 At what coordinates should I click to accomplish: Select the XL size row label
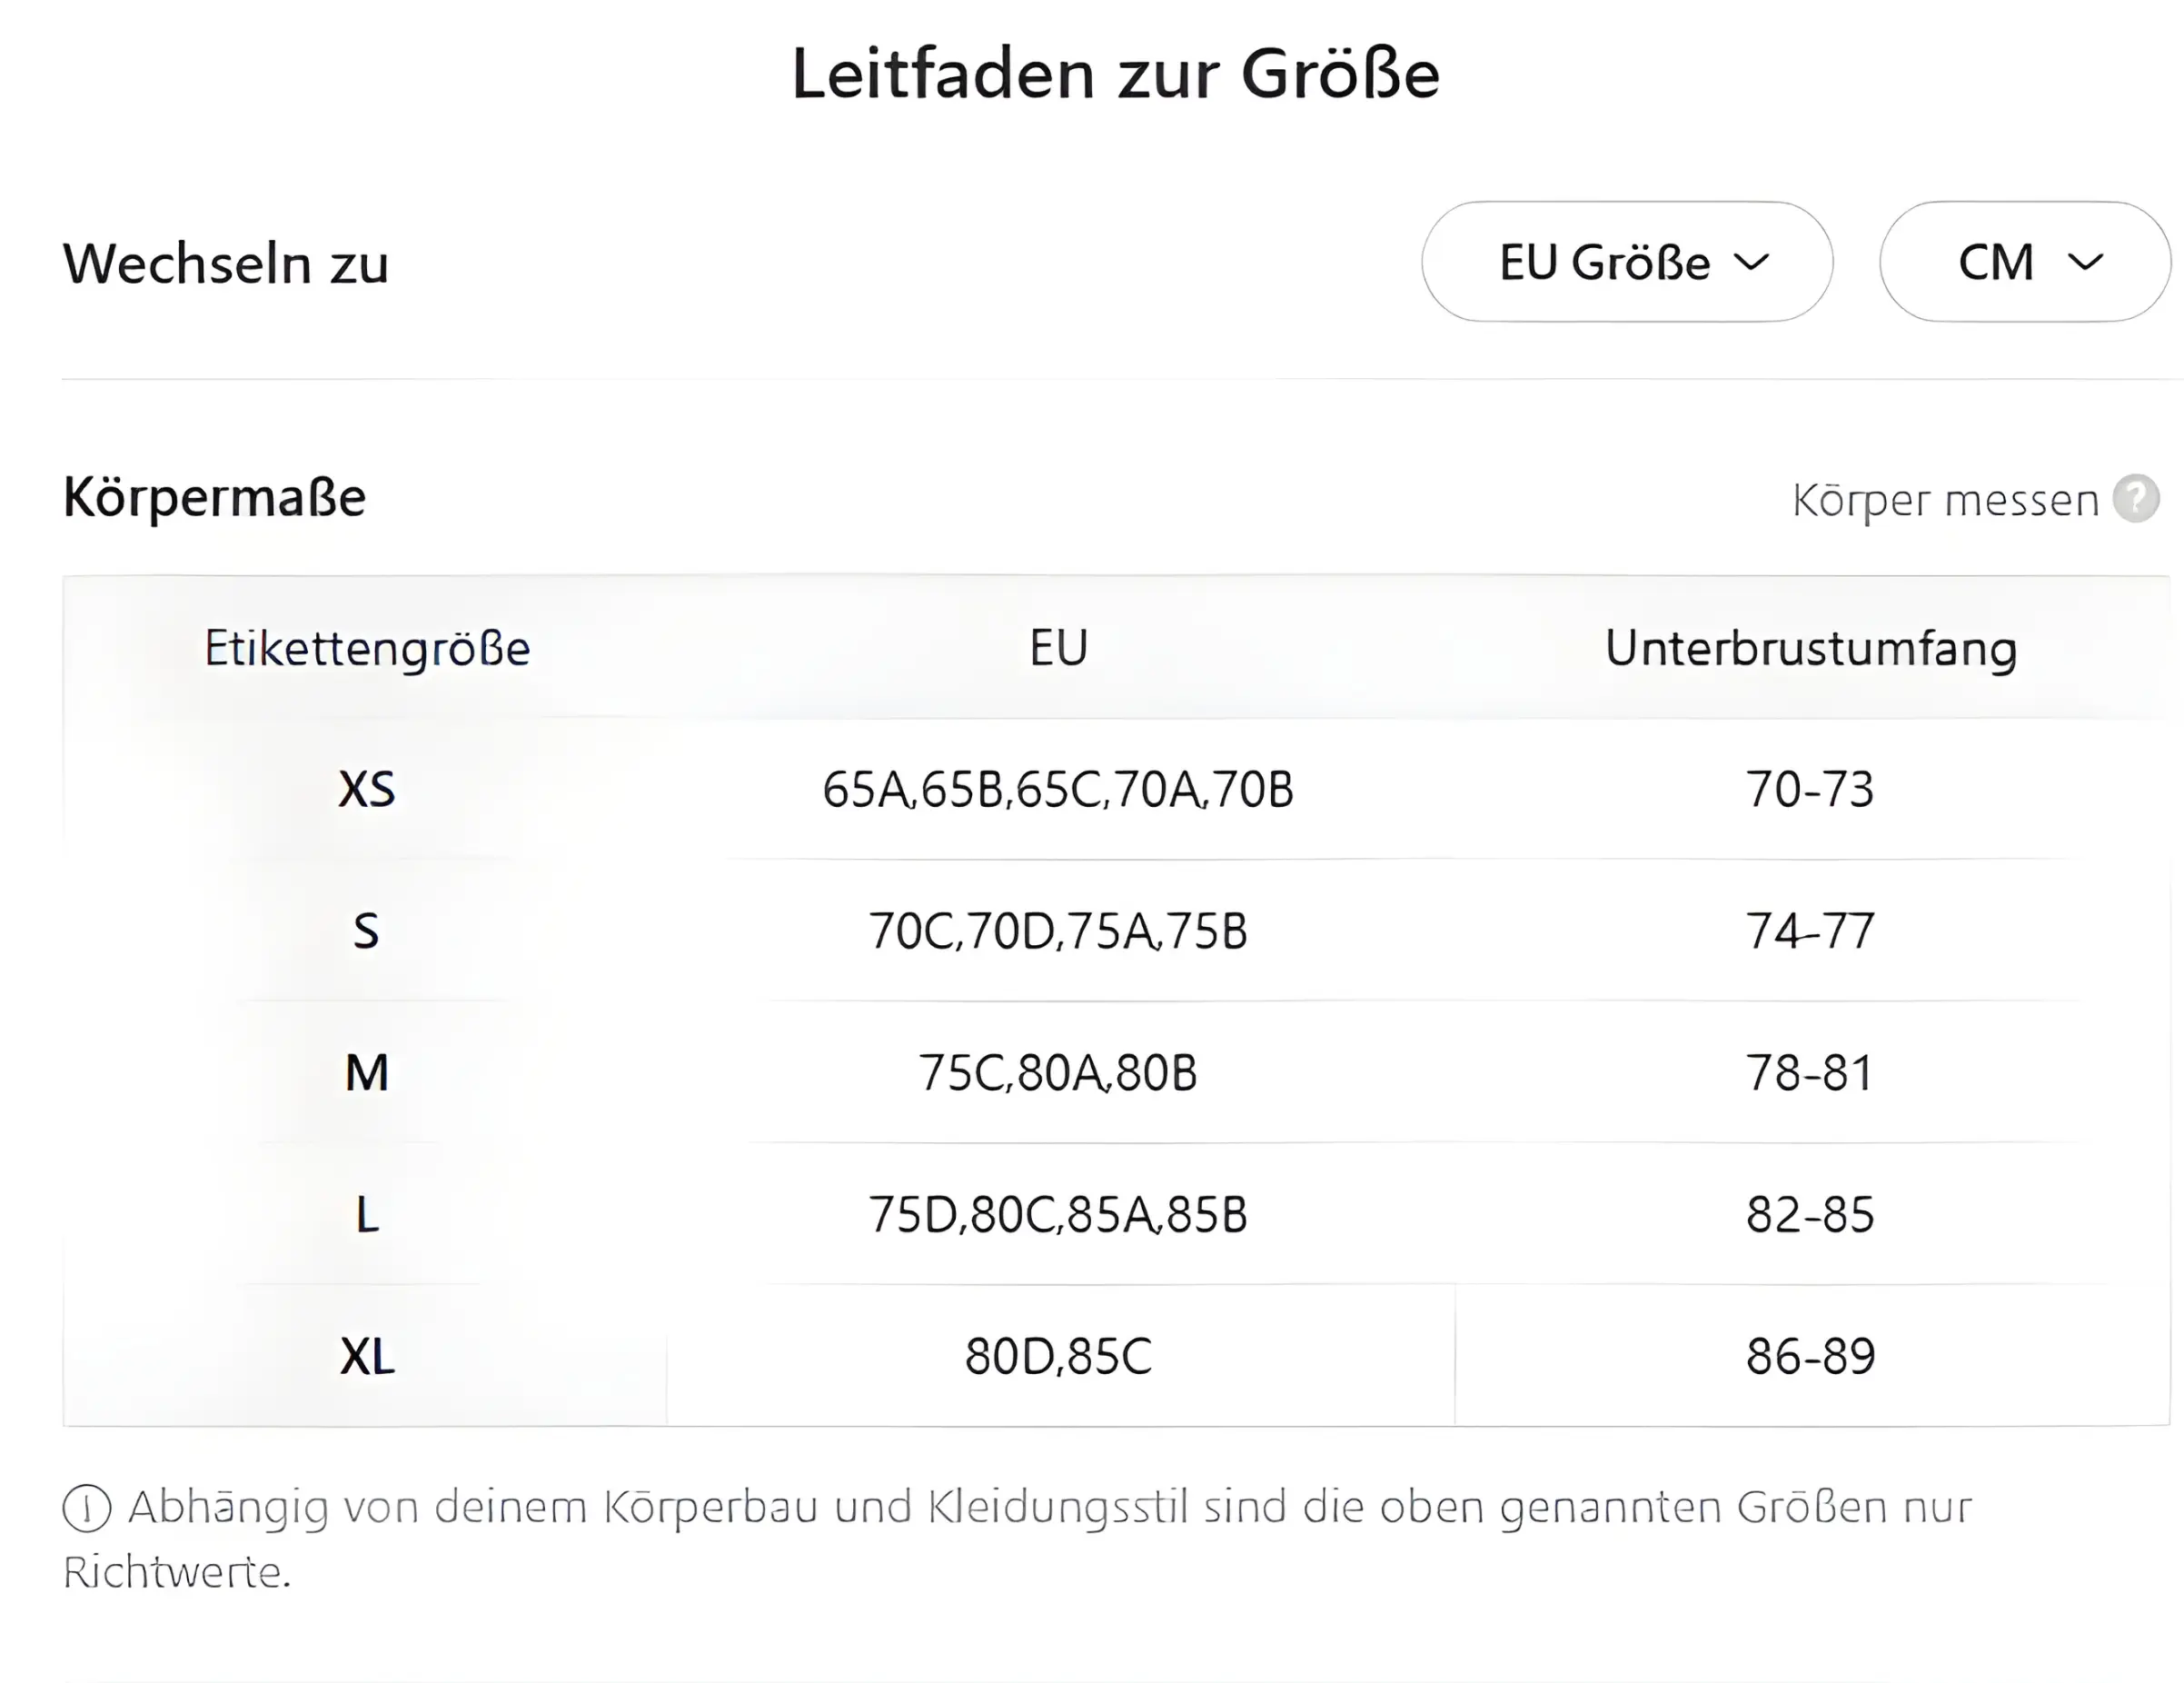pyautogui.click(x=367, y=1357)
